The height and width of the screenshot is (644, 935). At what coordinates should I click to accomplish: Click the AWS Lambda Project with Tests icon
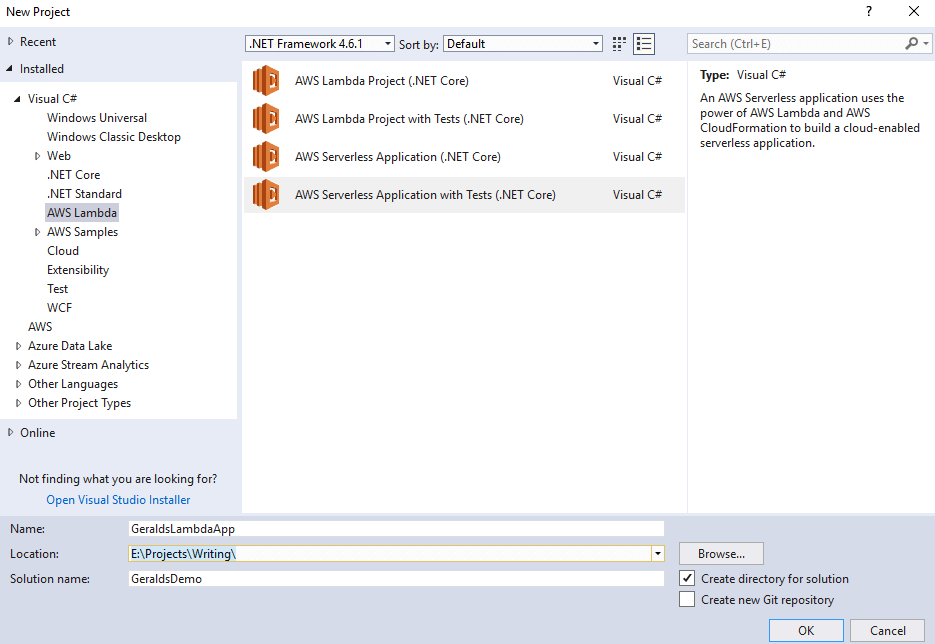point(266,119)
